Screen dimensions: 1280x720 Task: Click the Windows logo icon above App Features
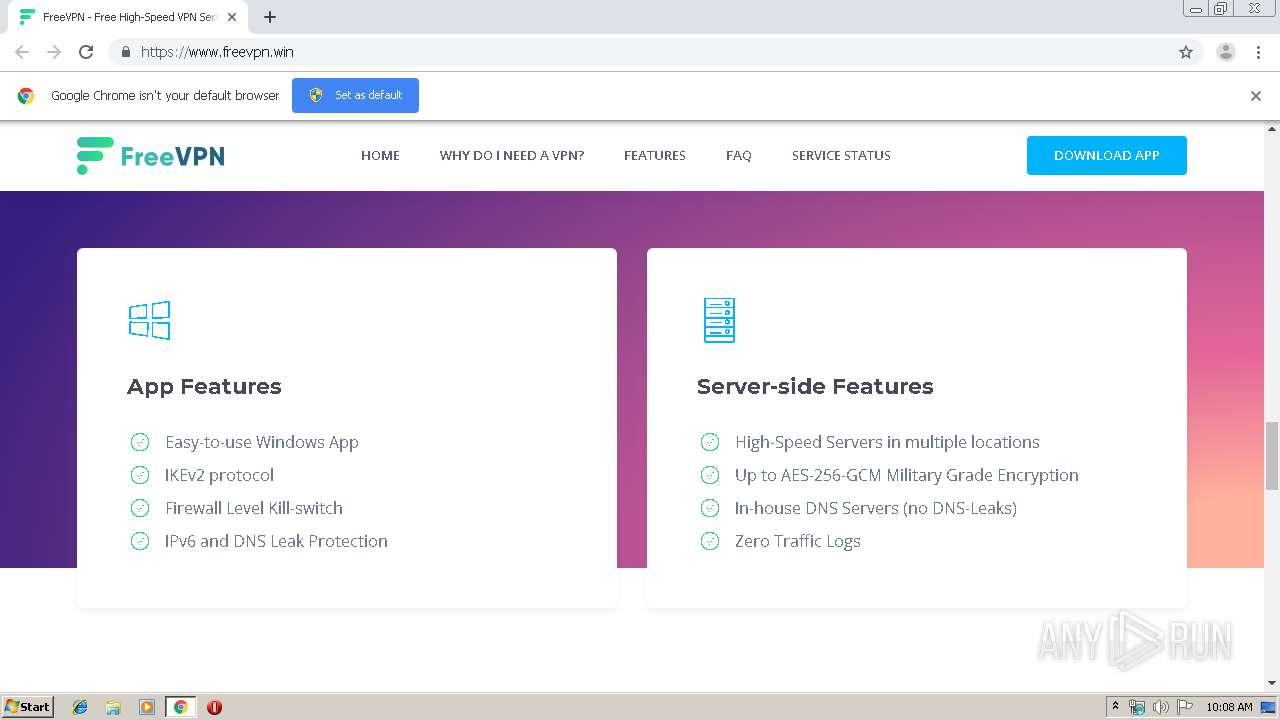[149, 320]
